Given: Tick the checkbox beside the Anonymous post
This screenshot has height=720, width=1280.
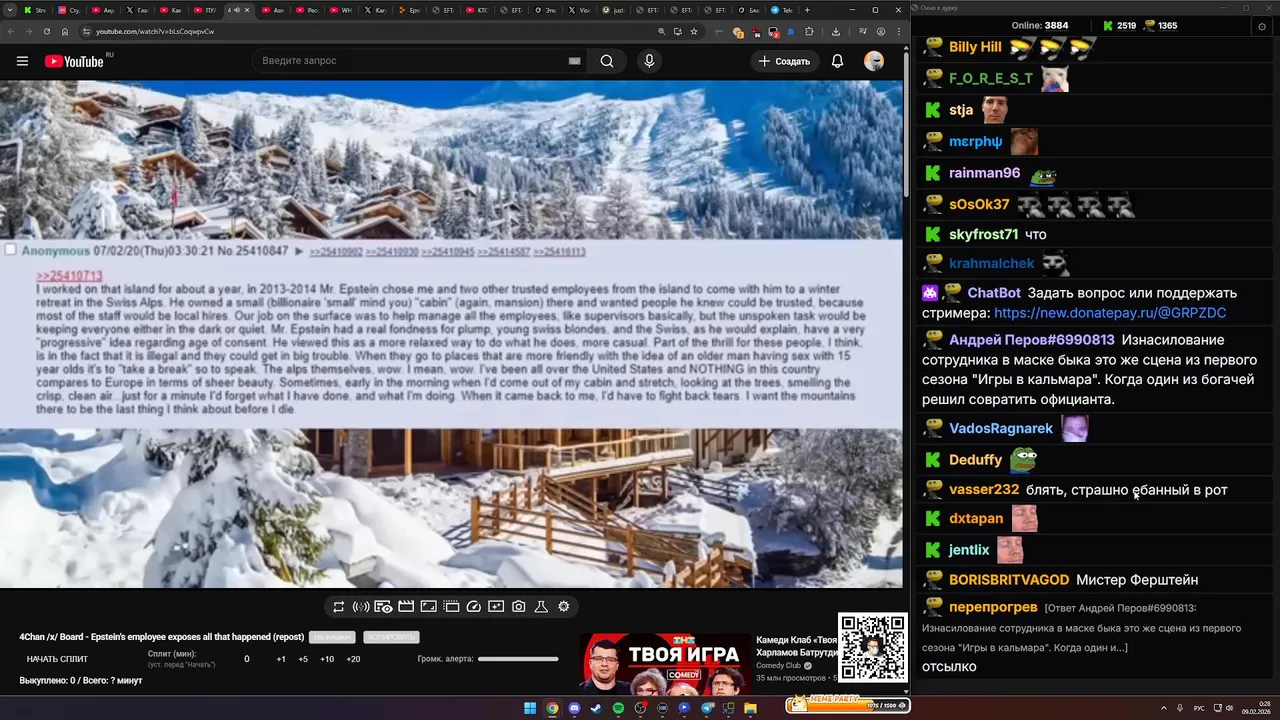Looking at the screenshot, I should pos(11,250).
